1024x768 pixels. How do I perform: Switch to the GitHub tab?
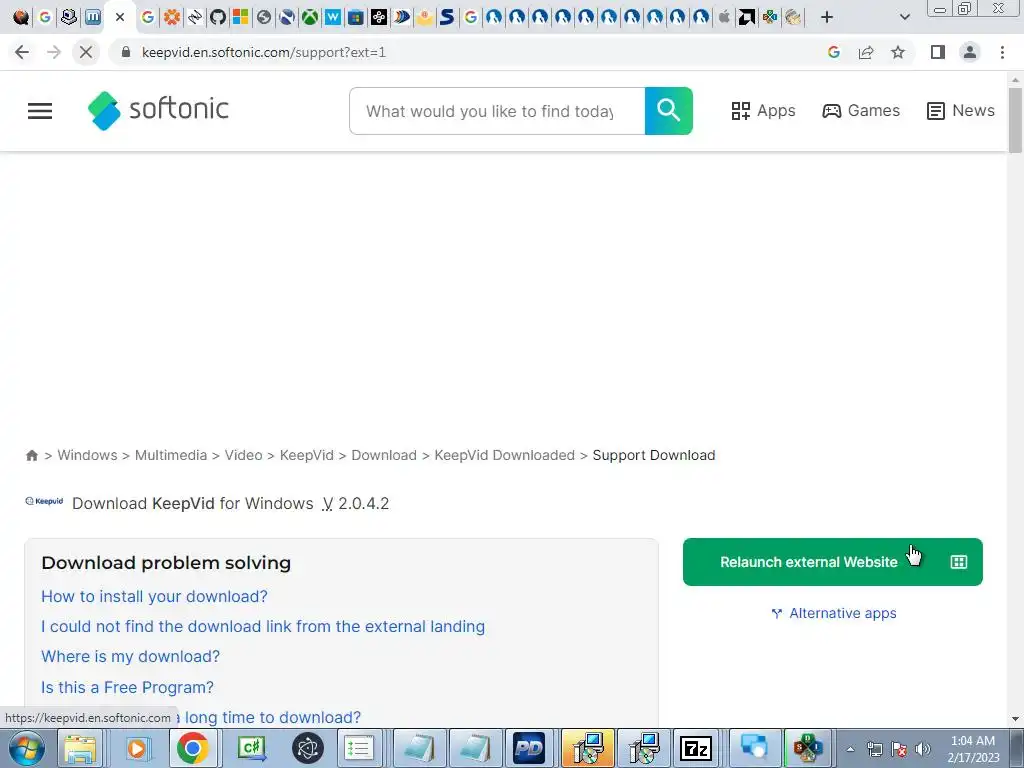click(x=217, y=17)
